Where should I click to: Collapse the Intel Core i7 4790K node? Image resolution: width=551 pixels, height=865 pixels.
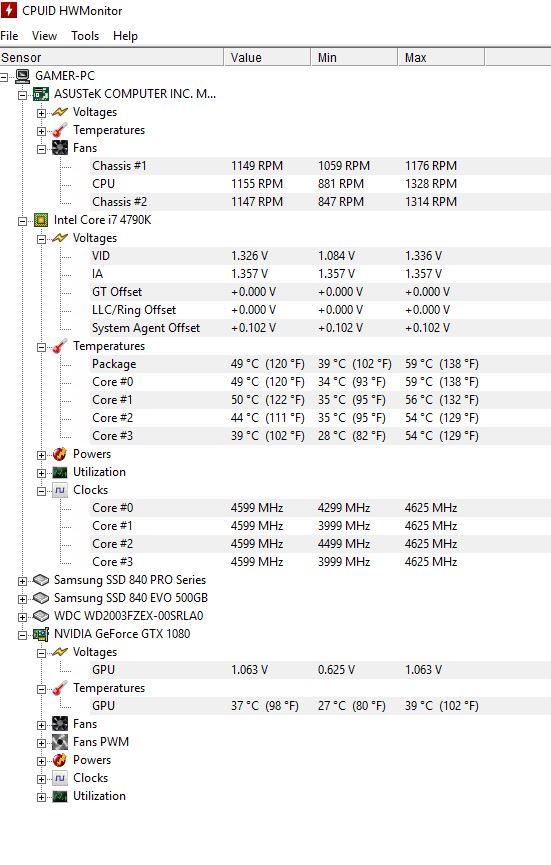pyautogui.click(x=23, y=221)
